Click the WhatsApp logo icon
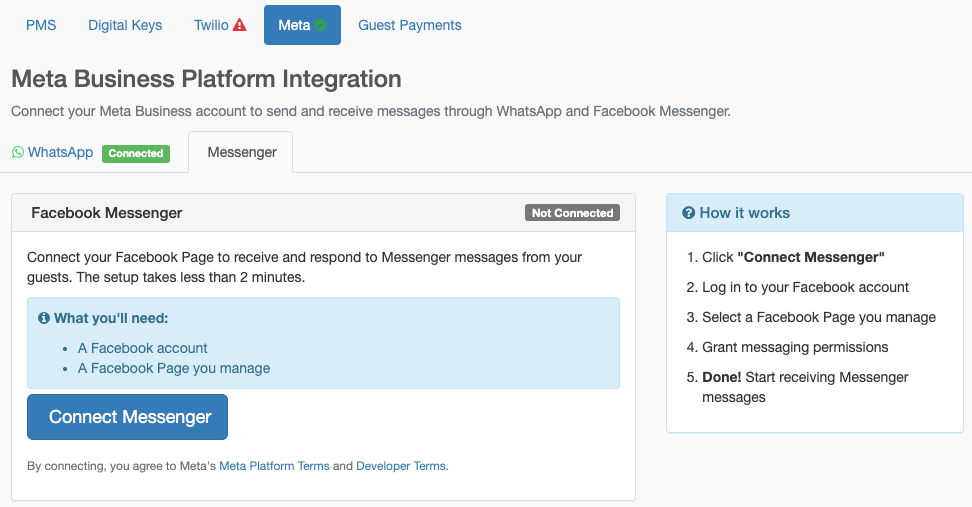 click(x=18, y=153)
